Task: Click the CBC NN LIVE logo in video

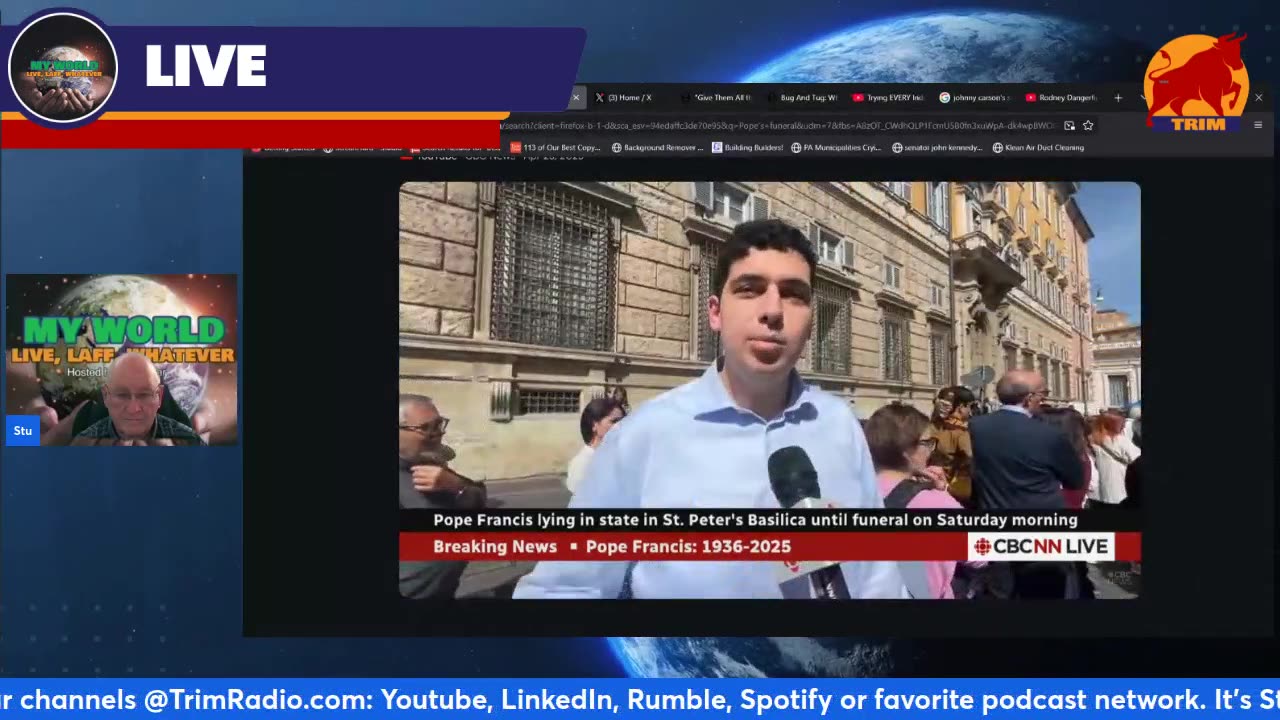Action: coord(1041,546)
